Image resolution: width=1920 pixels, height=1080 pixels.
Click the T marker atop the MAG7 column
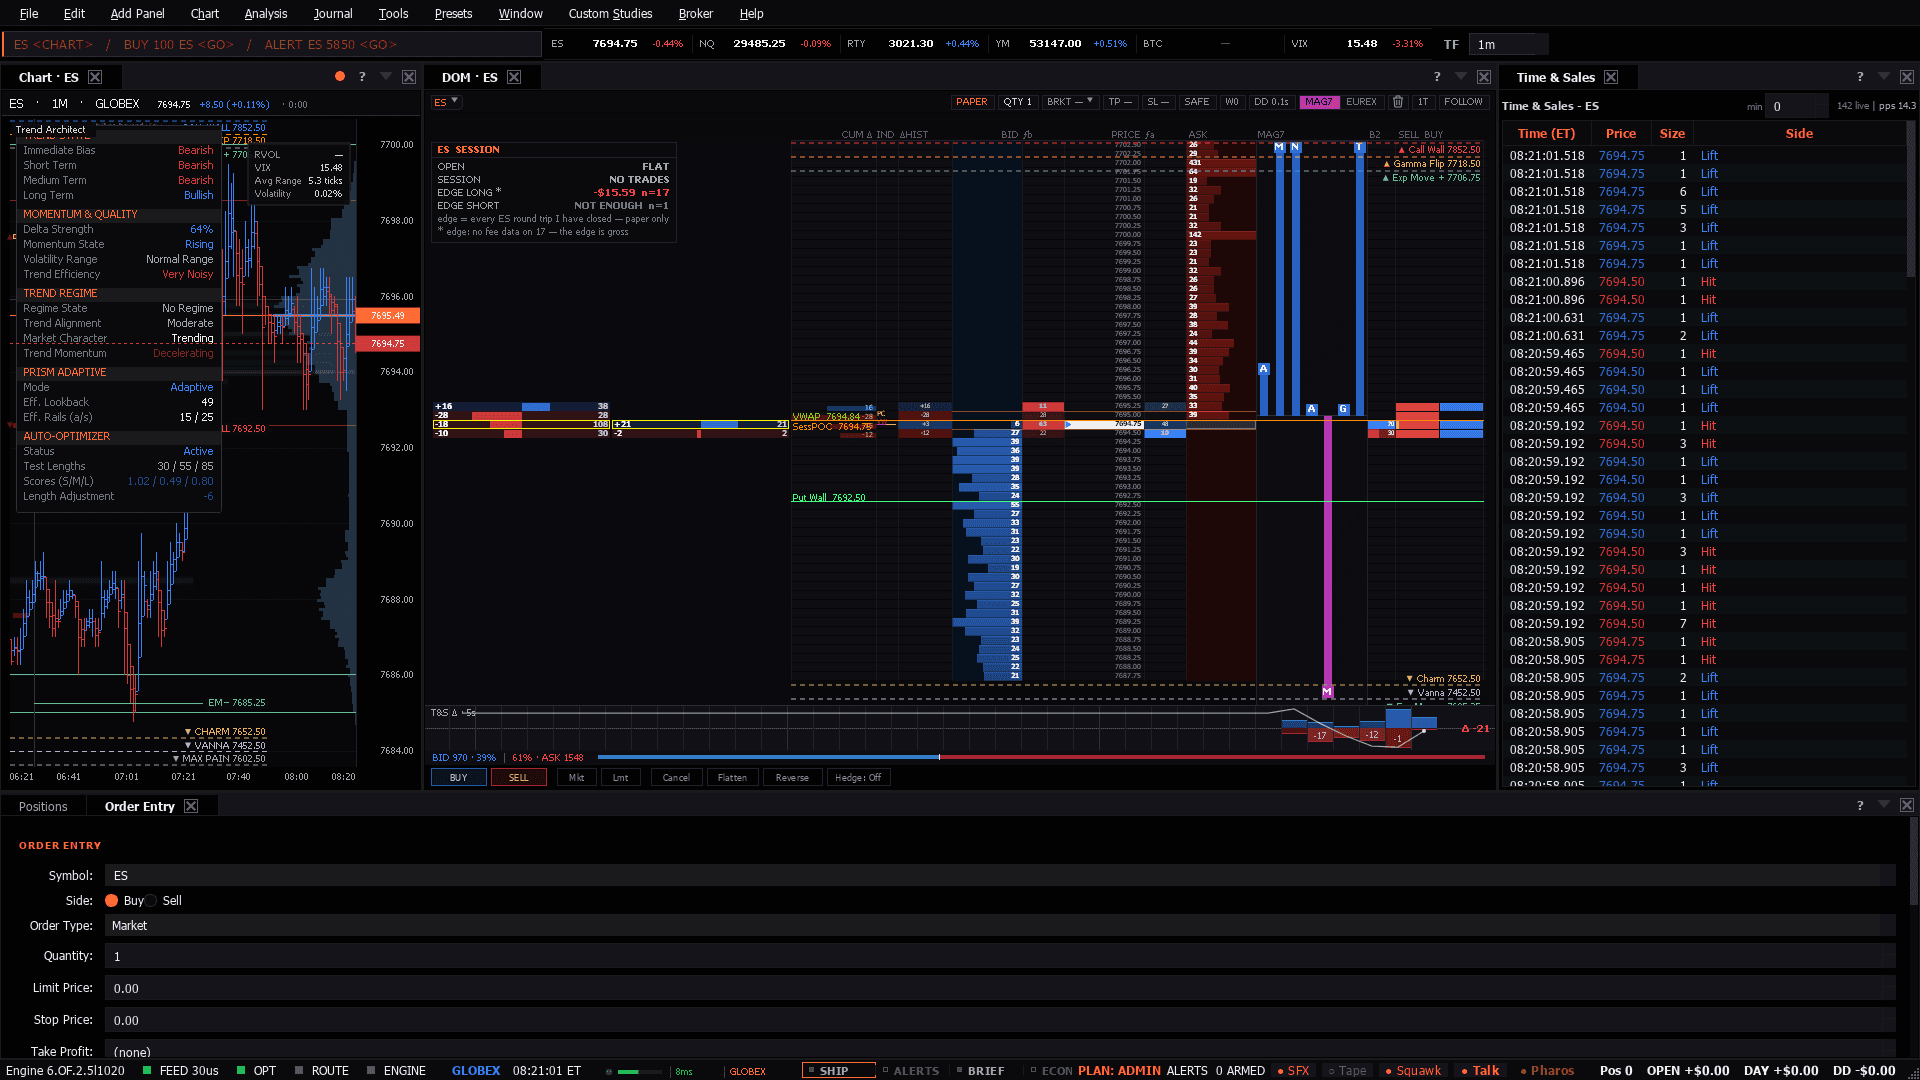tap(1359, 147)
